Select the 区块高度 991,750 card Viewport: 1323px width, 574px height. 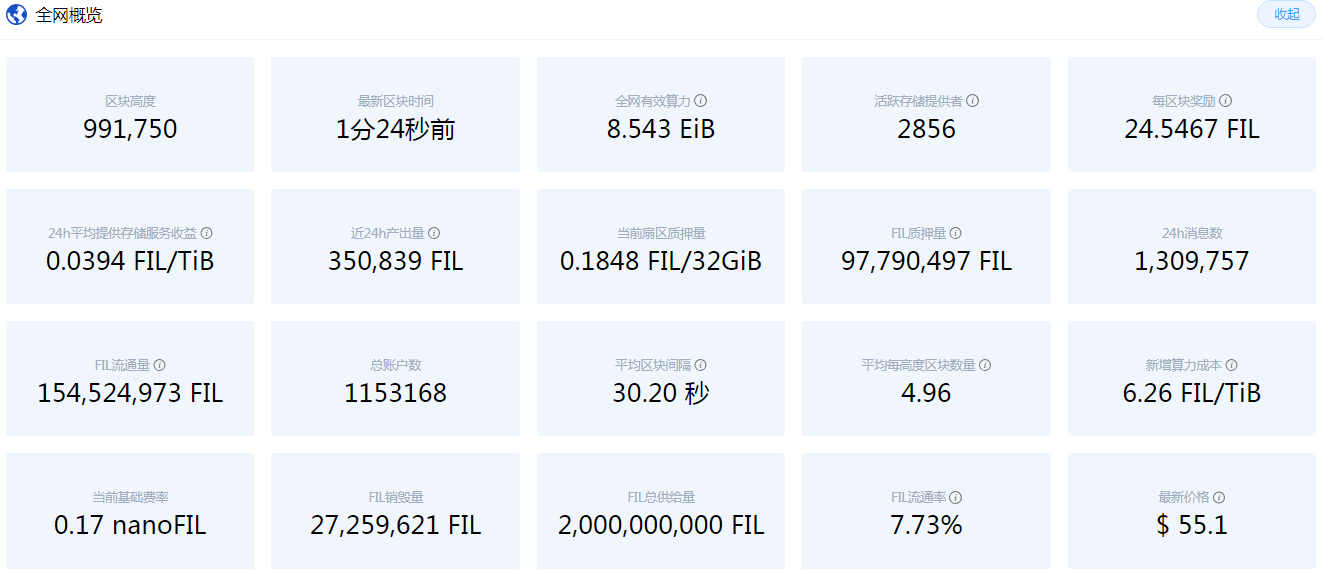pyautogui.click(x=130, y=115)
